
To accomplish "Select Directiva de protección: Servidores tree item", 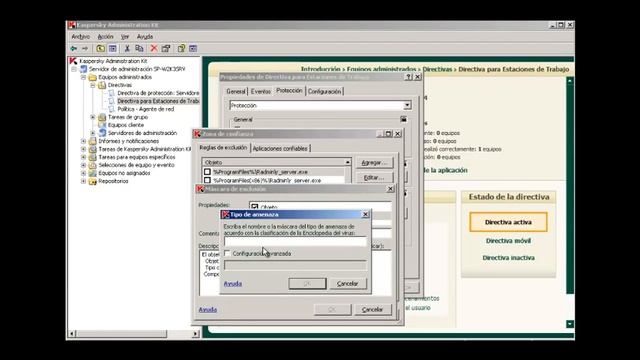I will 158,93.
